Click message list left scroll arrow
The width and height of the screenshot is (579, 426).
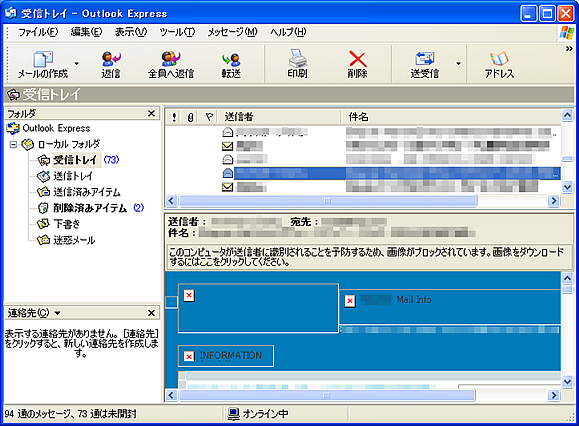click(171, 201)
